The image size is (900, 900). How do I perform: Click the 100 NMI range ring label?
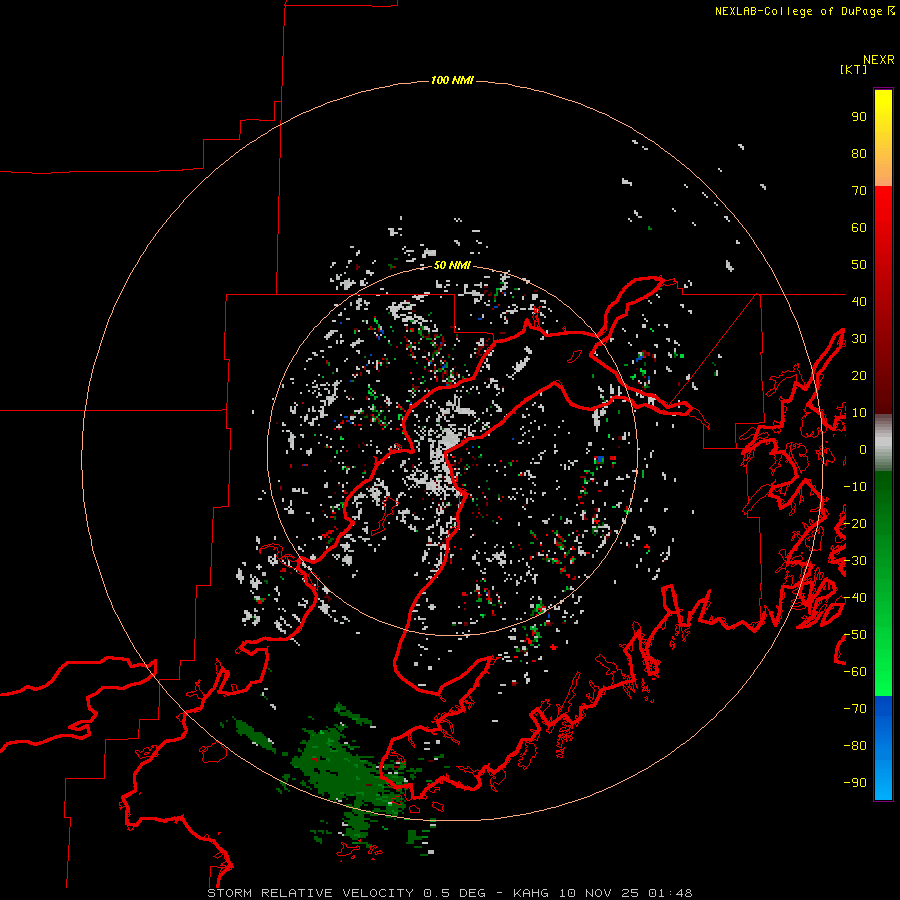452,80
